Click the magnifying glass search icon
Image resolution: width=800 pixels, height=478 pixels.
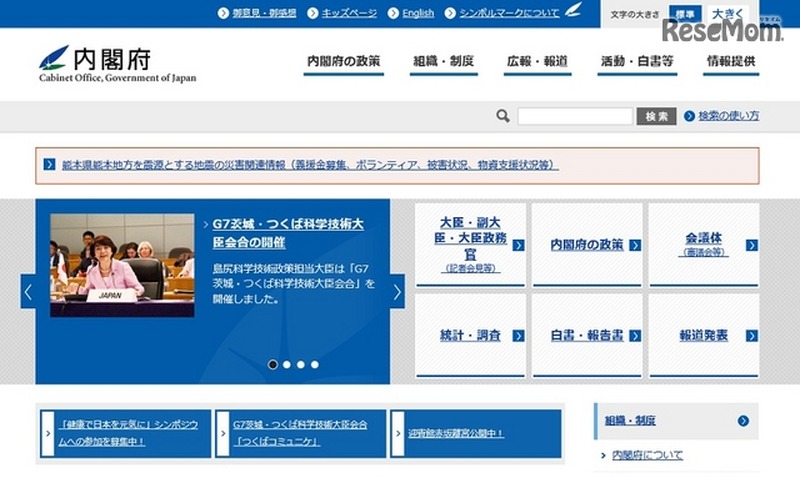coord(503,116)
